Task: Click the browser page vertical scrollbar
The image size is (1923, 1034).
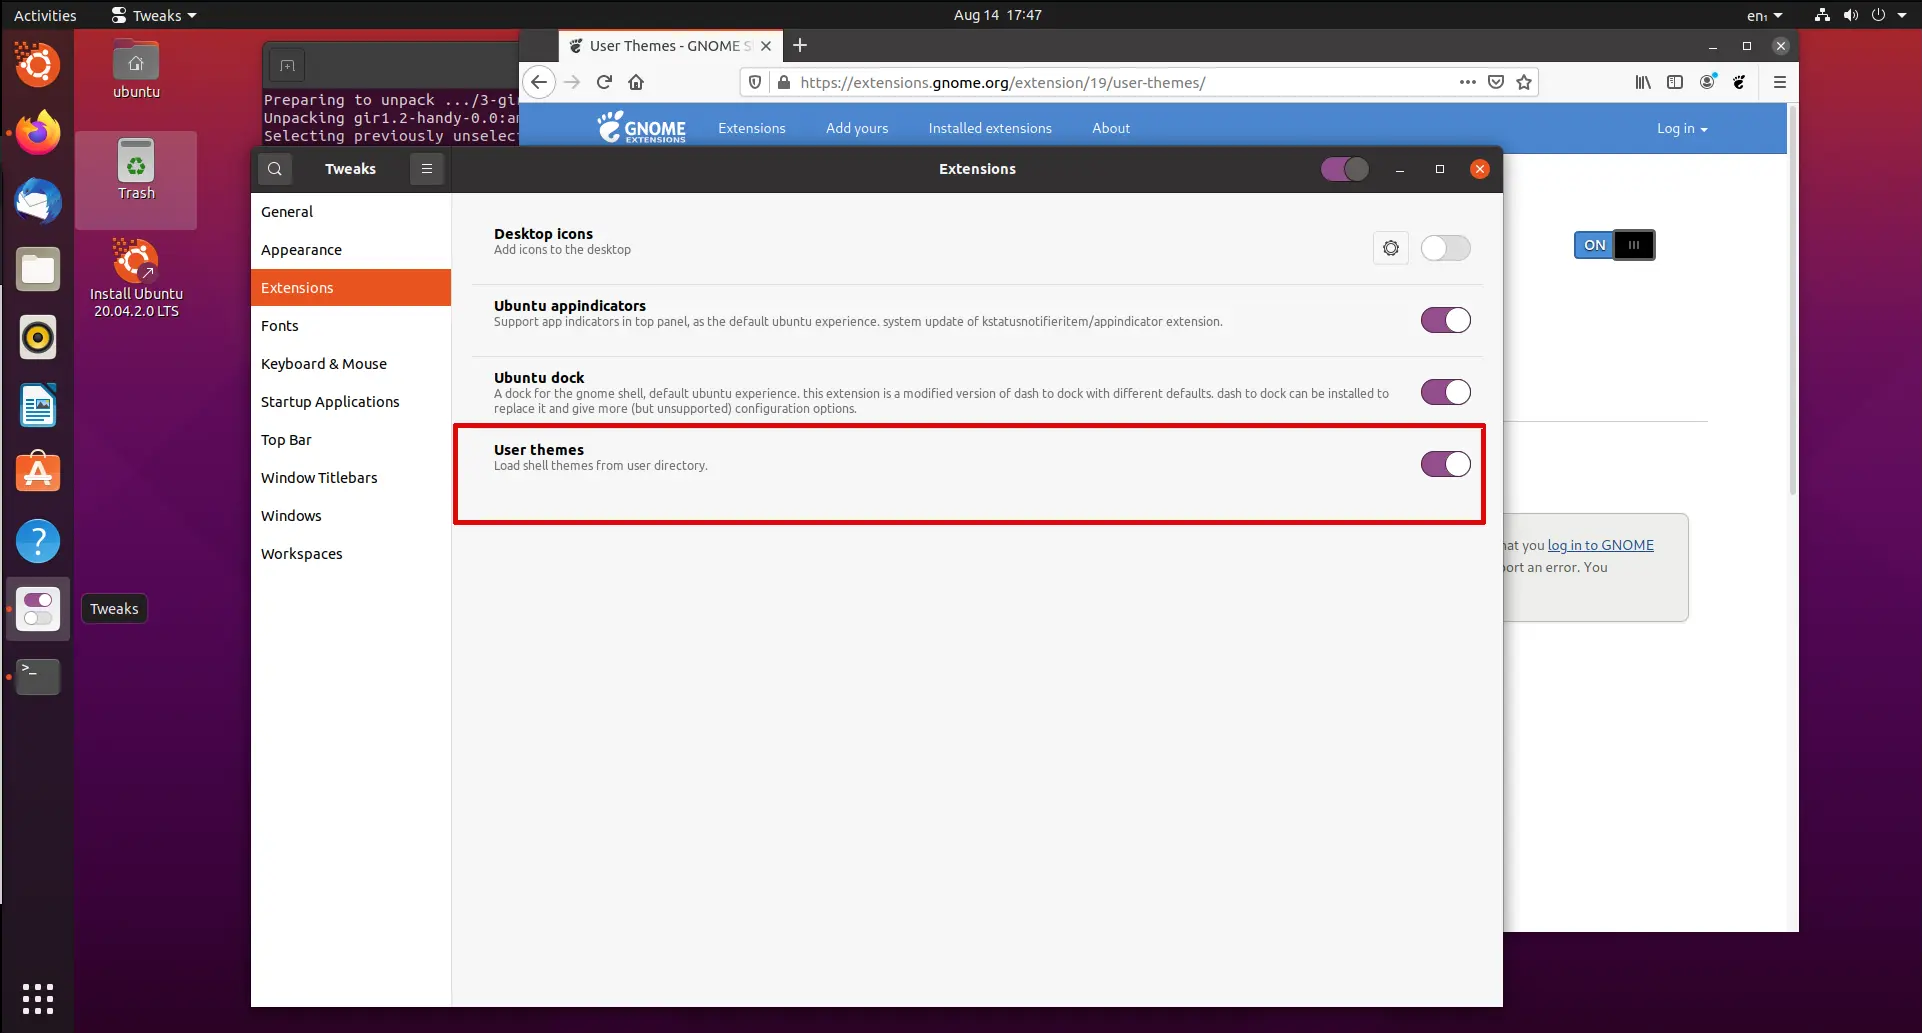Action: [1793, 300]
